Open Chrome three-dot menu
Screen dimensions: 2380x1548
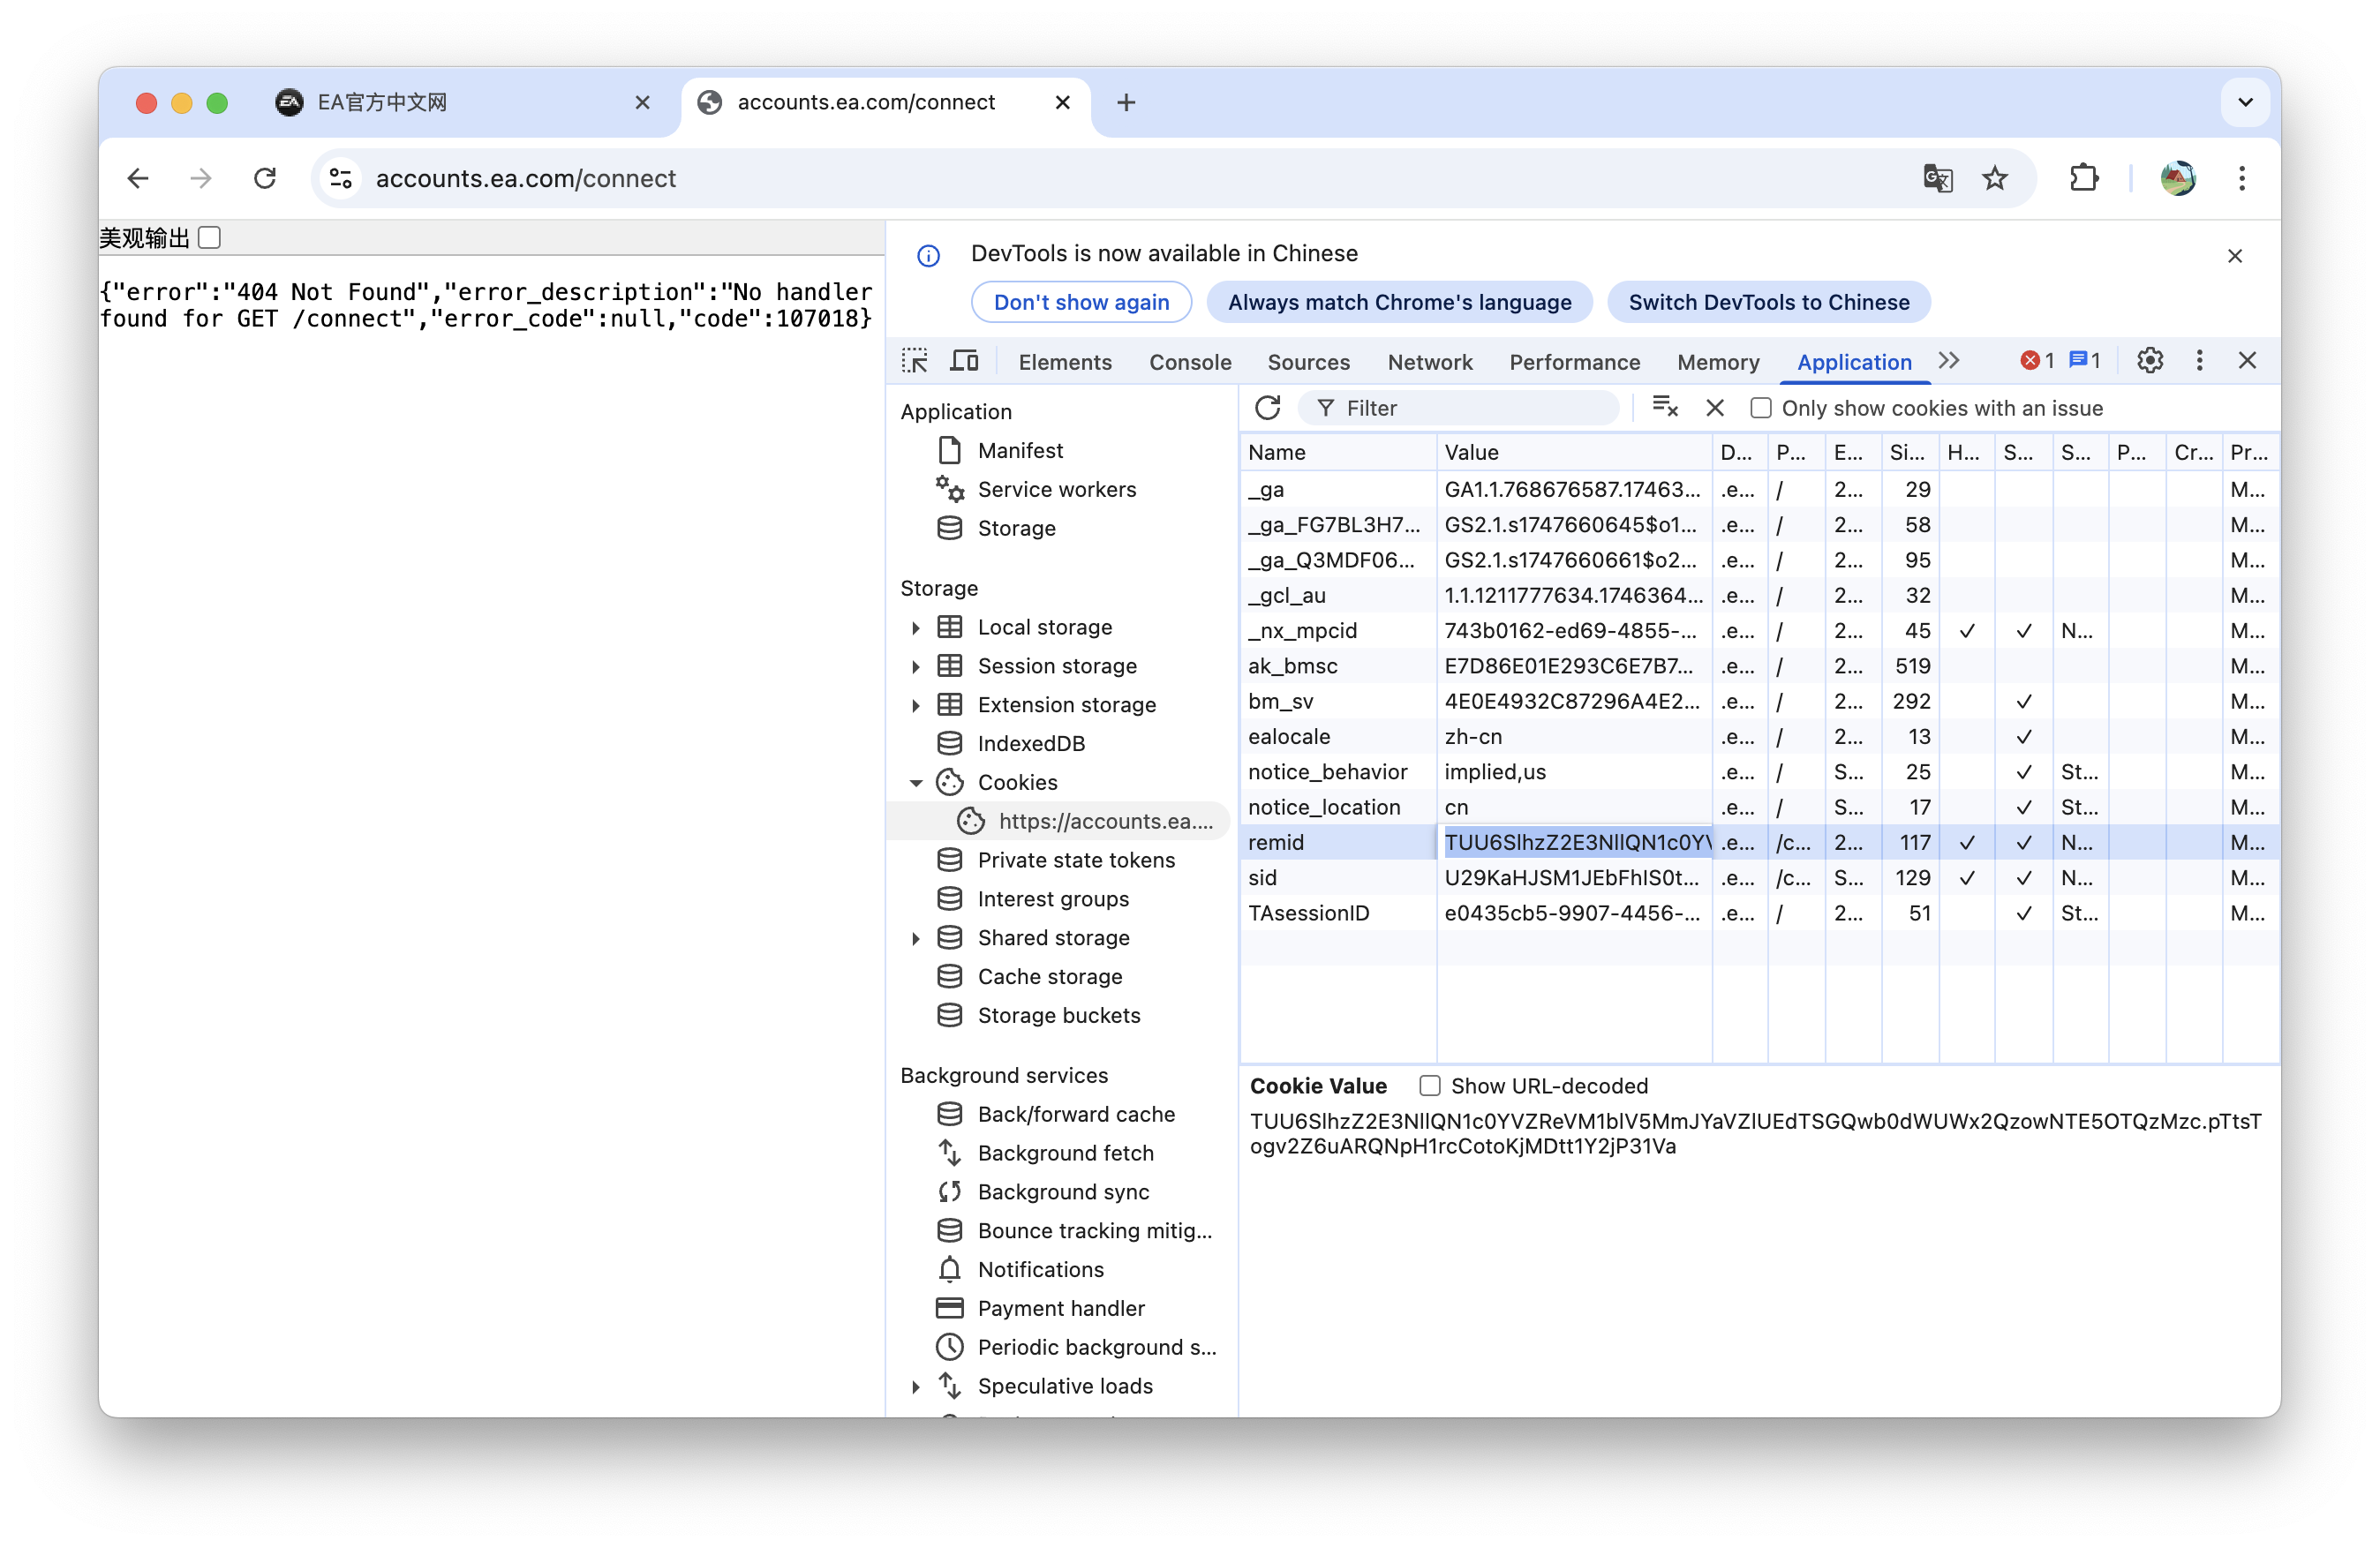tap(2242, 178)
